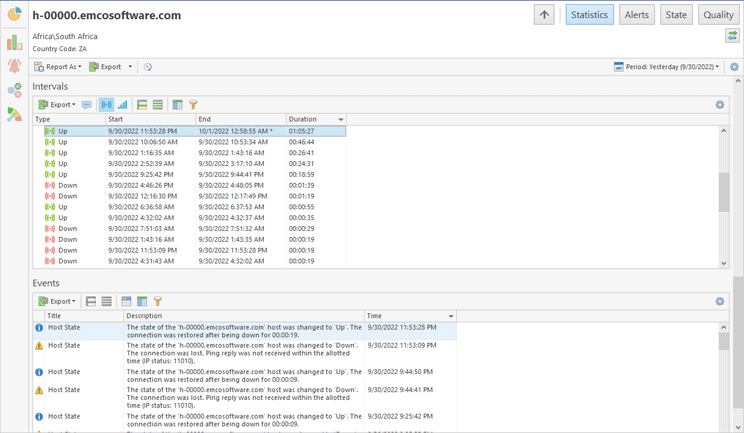Screen dimensions: 744x433
Task: Open the Export dropdown in Events toolbar
Action: [x=57, y=301]
